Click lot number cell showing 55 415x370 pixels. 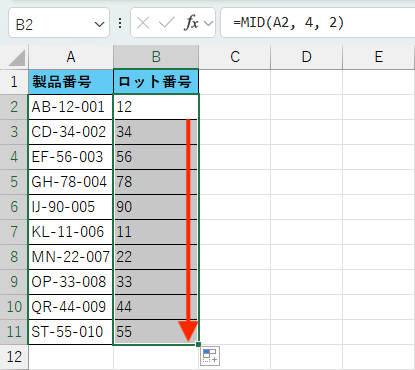156,332
